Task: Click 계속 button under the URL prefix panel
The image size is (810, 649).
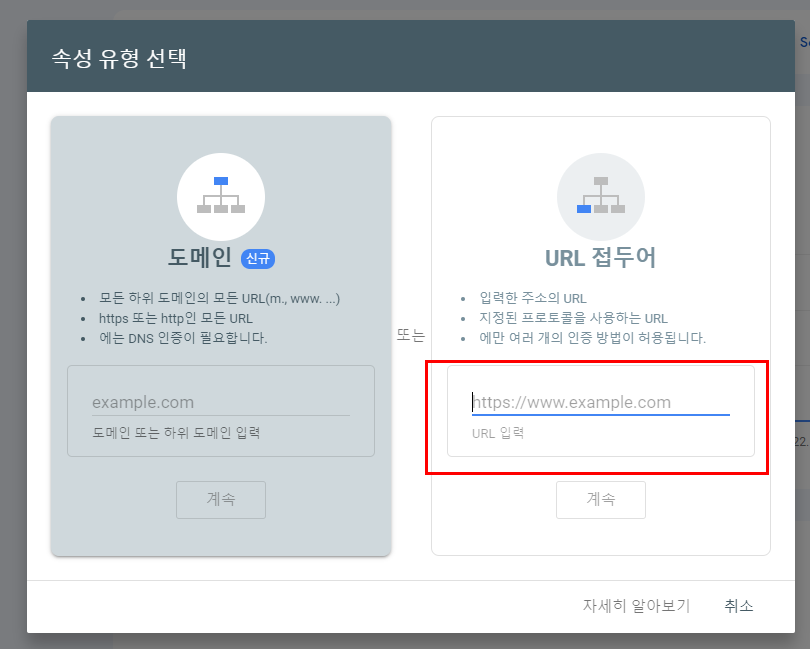Action: [x=601, y=500]
